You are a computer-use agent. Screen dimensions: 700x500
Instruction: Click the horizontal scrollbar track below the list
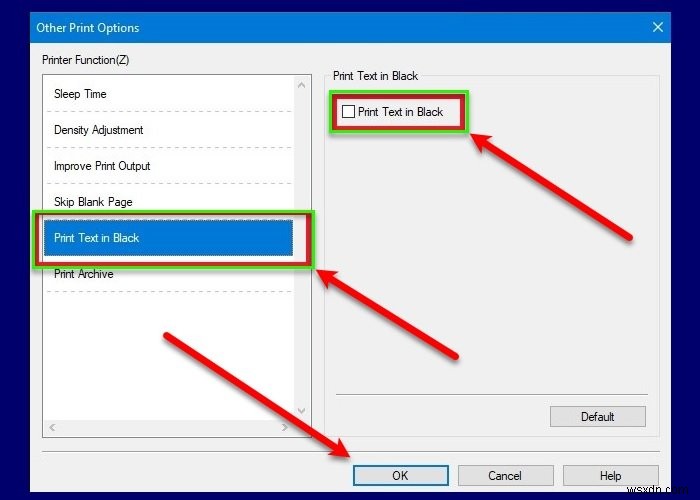point(168,427)
